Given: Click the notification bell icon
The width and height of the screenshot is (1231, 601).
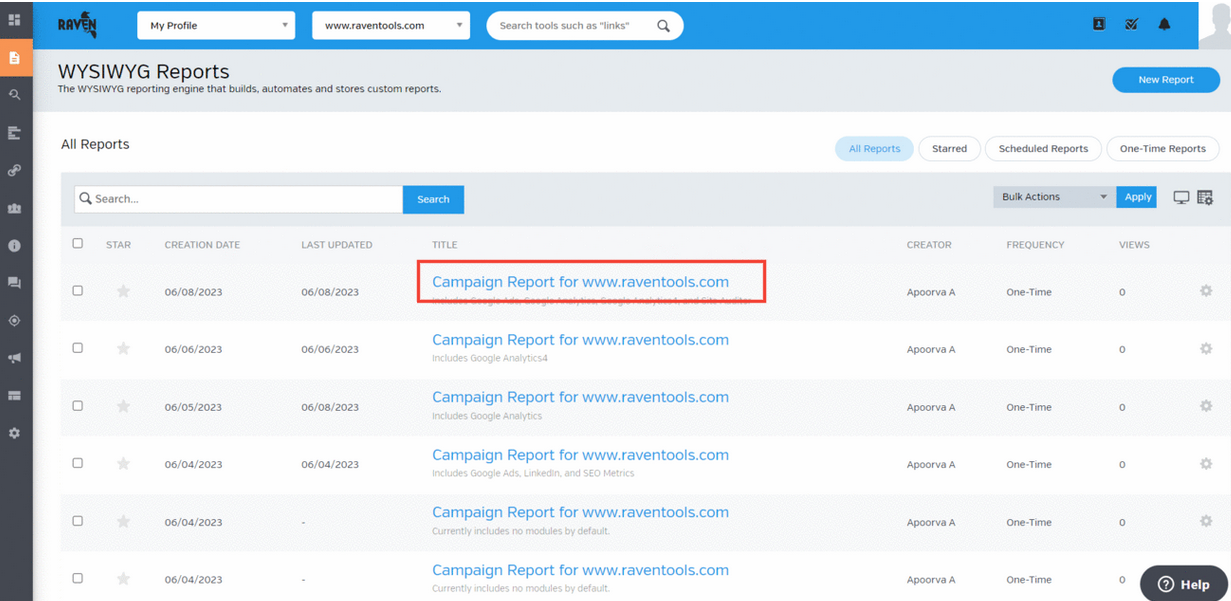Looking at the screenshot, I should click(x=1164, y=25).
